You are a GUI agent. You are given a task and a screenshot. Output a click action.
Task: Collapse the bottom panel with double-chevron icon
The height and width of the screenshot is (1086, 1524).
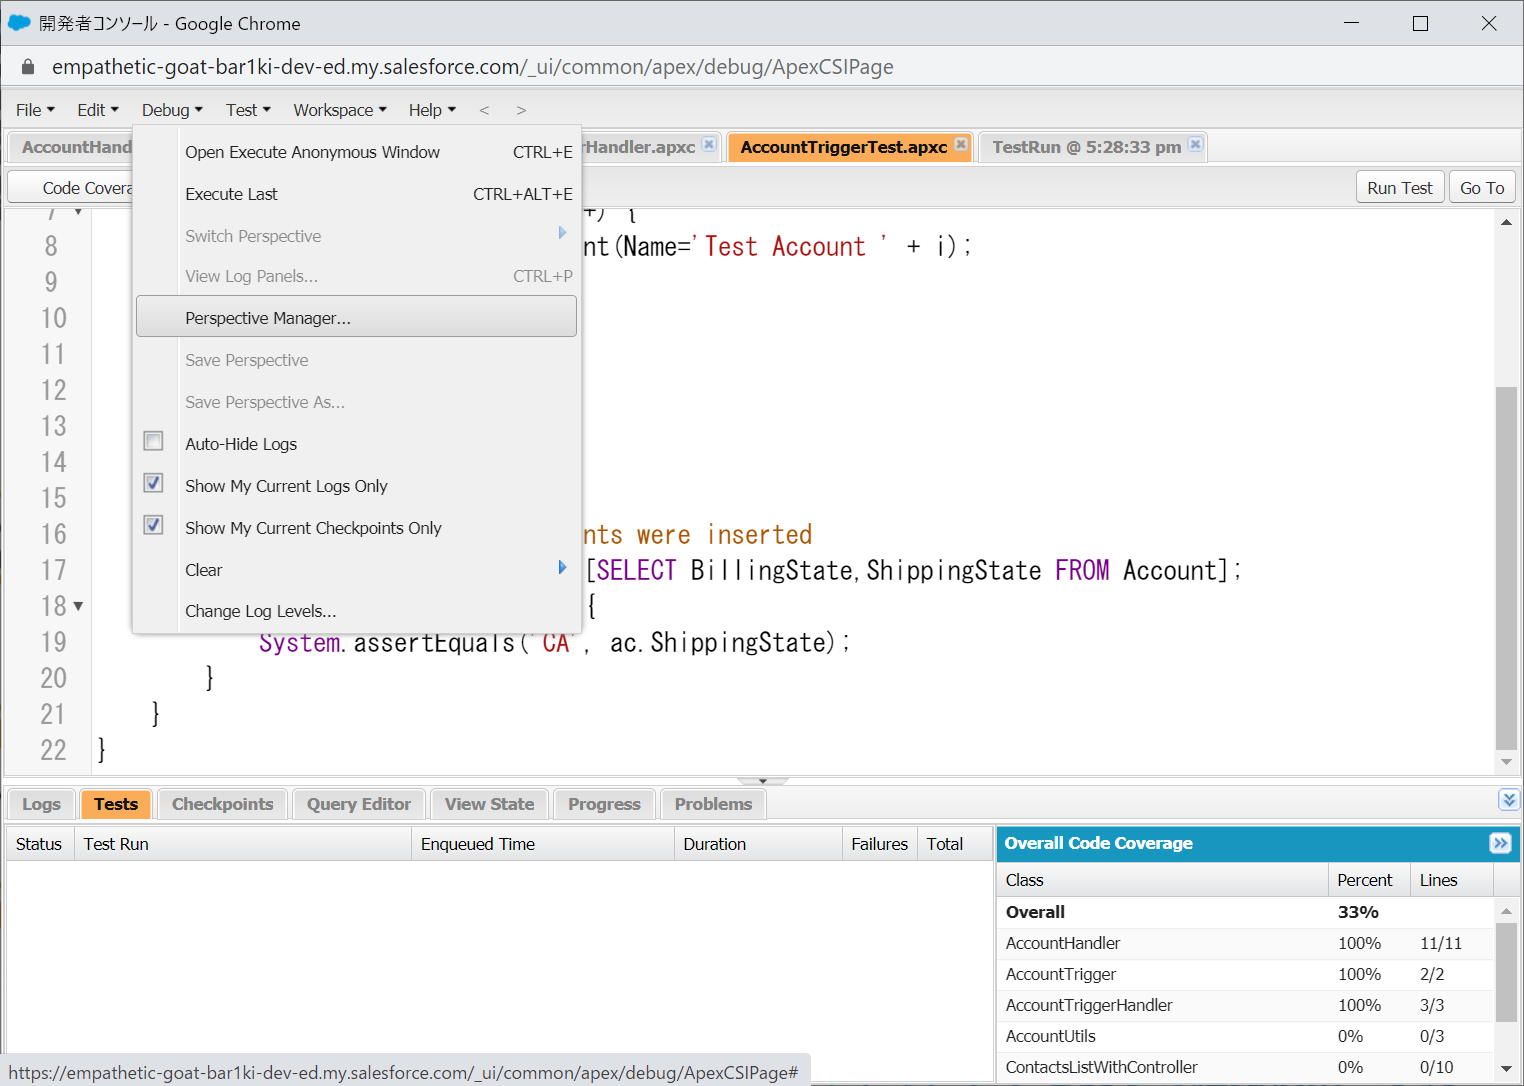pyautogui.click(x=1509, y=799)
